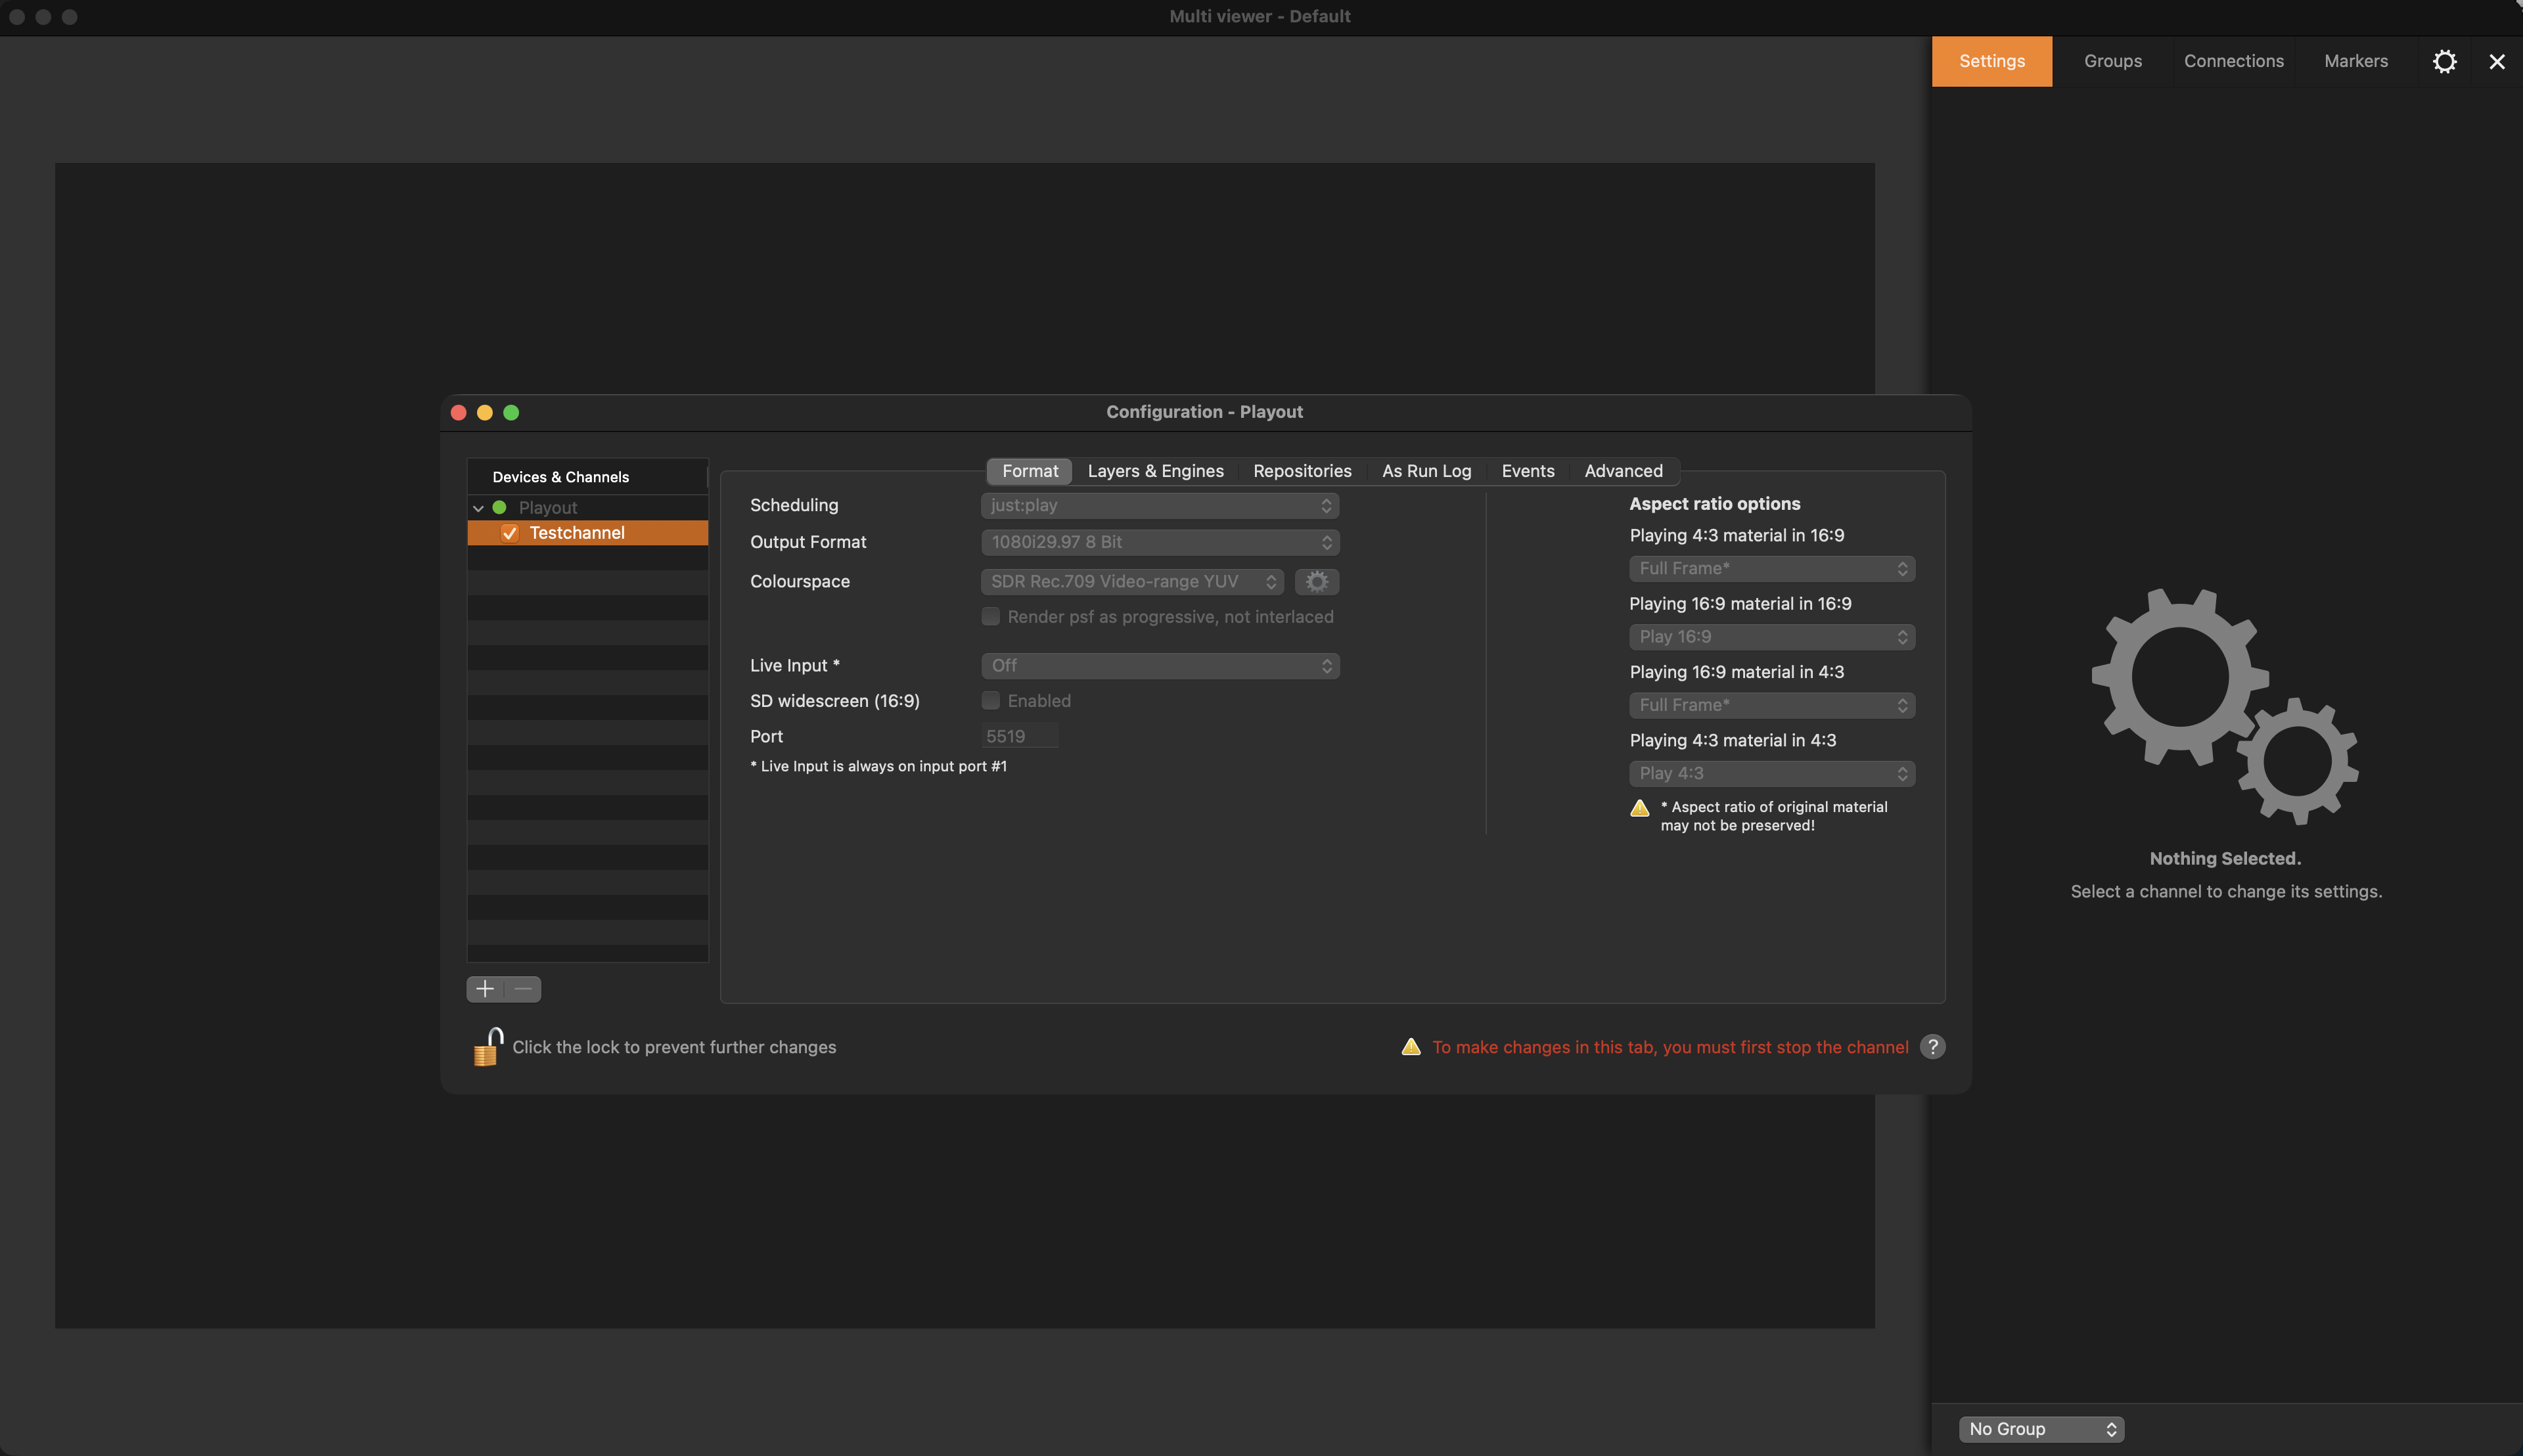This screenshot has width=2523, height=1456.
Task: Collapse the Playout tree node
Action: click(x=478, y=508)
